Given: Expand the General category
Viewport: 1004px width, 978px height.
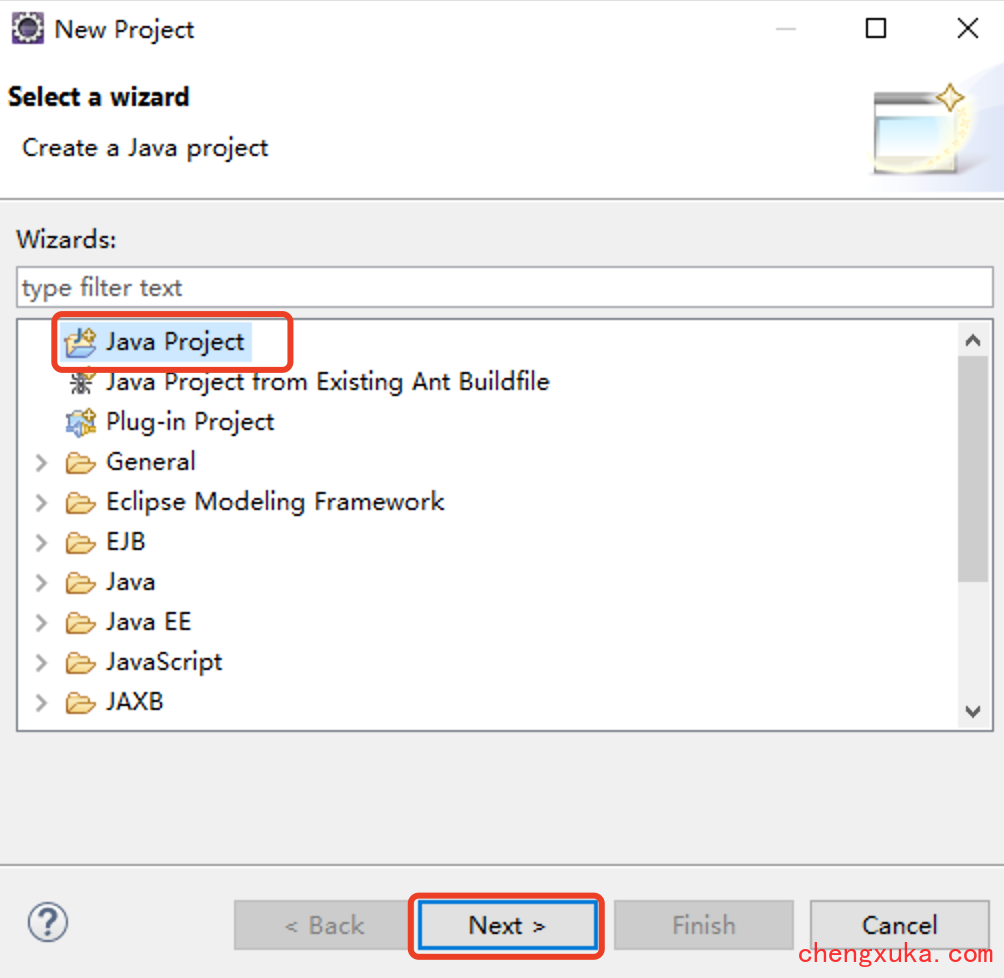Looking at the screenshot, I should point(41,462).
